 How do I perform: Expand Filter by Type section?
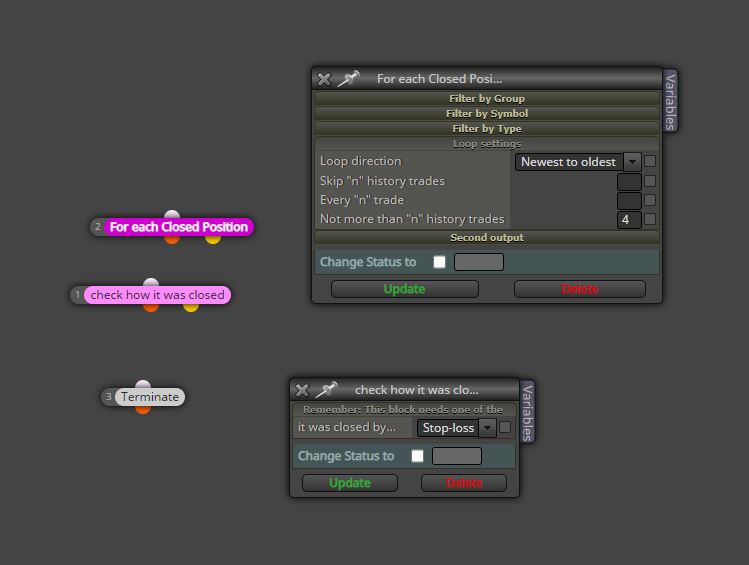click(487, 128)
